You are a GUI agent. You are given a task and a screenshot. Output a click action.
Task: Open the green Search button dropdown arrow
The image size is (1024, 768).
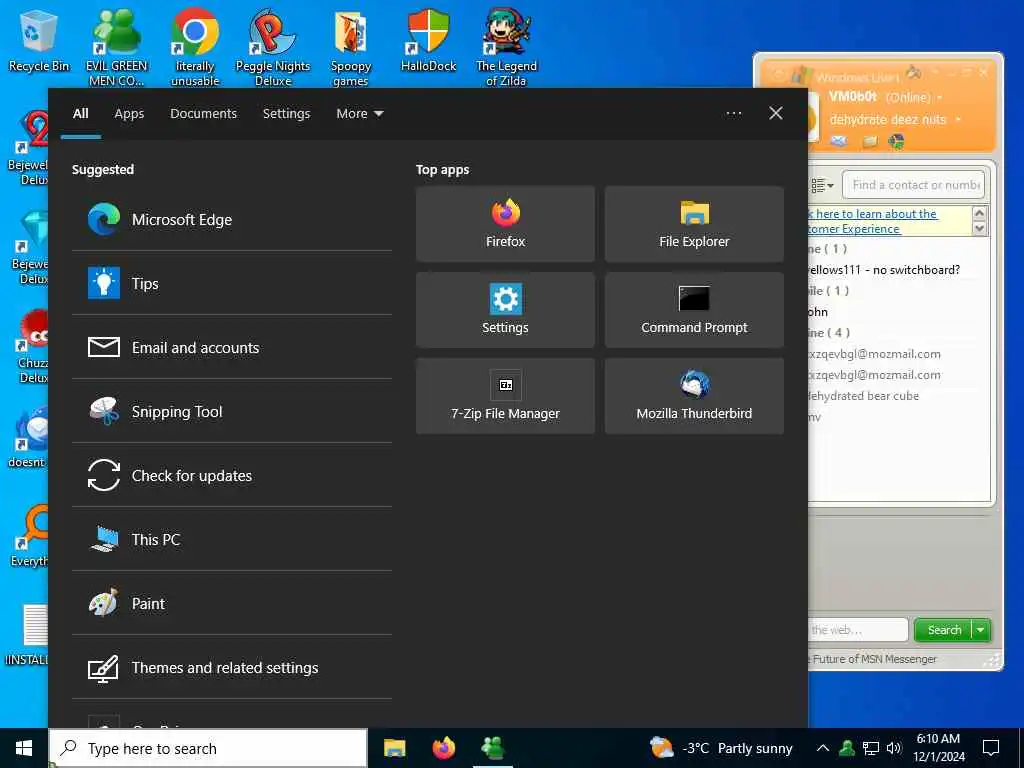(981, 630)
